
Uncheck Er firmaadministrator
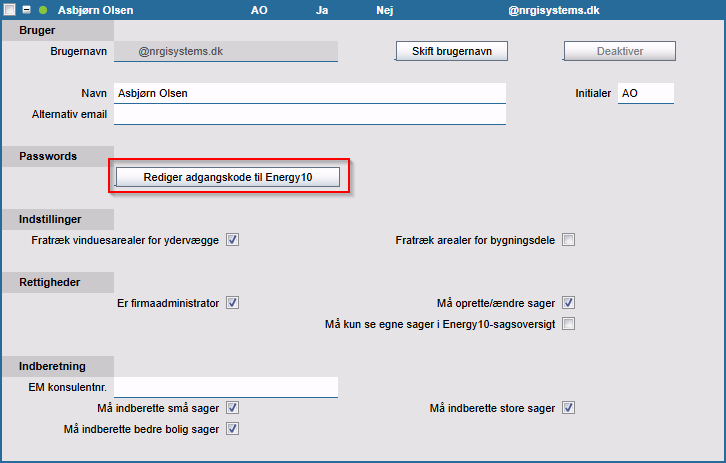232,303
